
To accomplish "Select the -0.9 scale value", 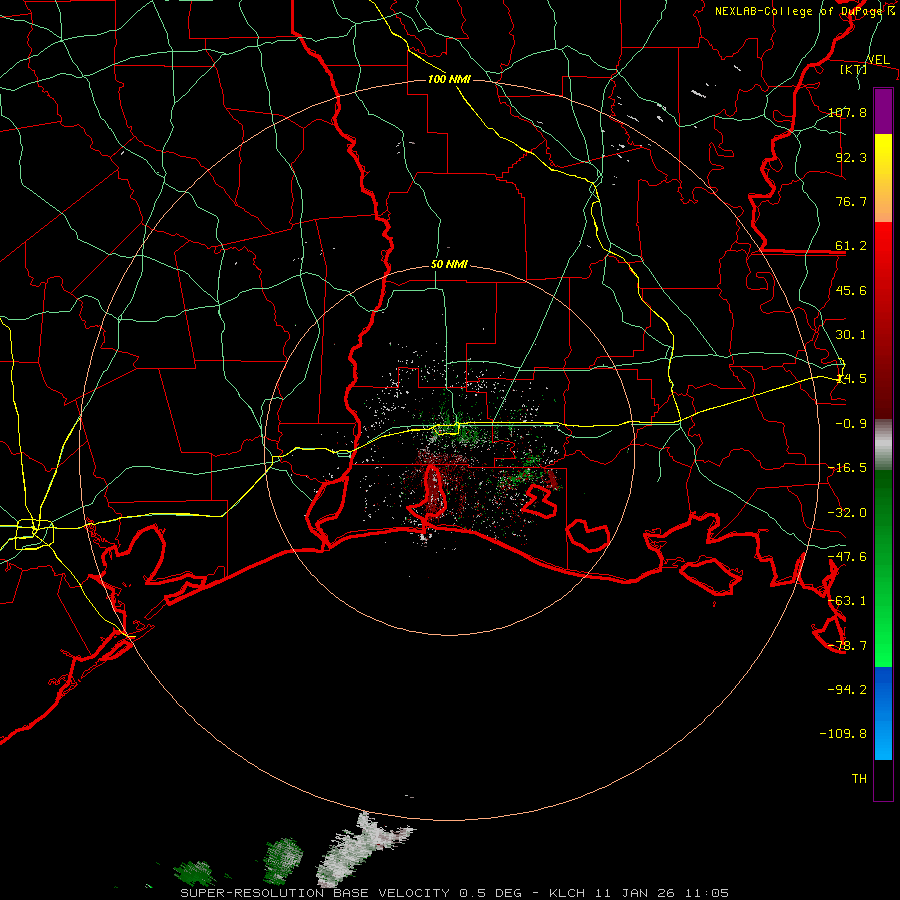I will point(847,424).
